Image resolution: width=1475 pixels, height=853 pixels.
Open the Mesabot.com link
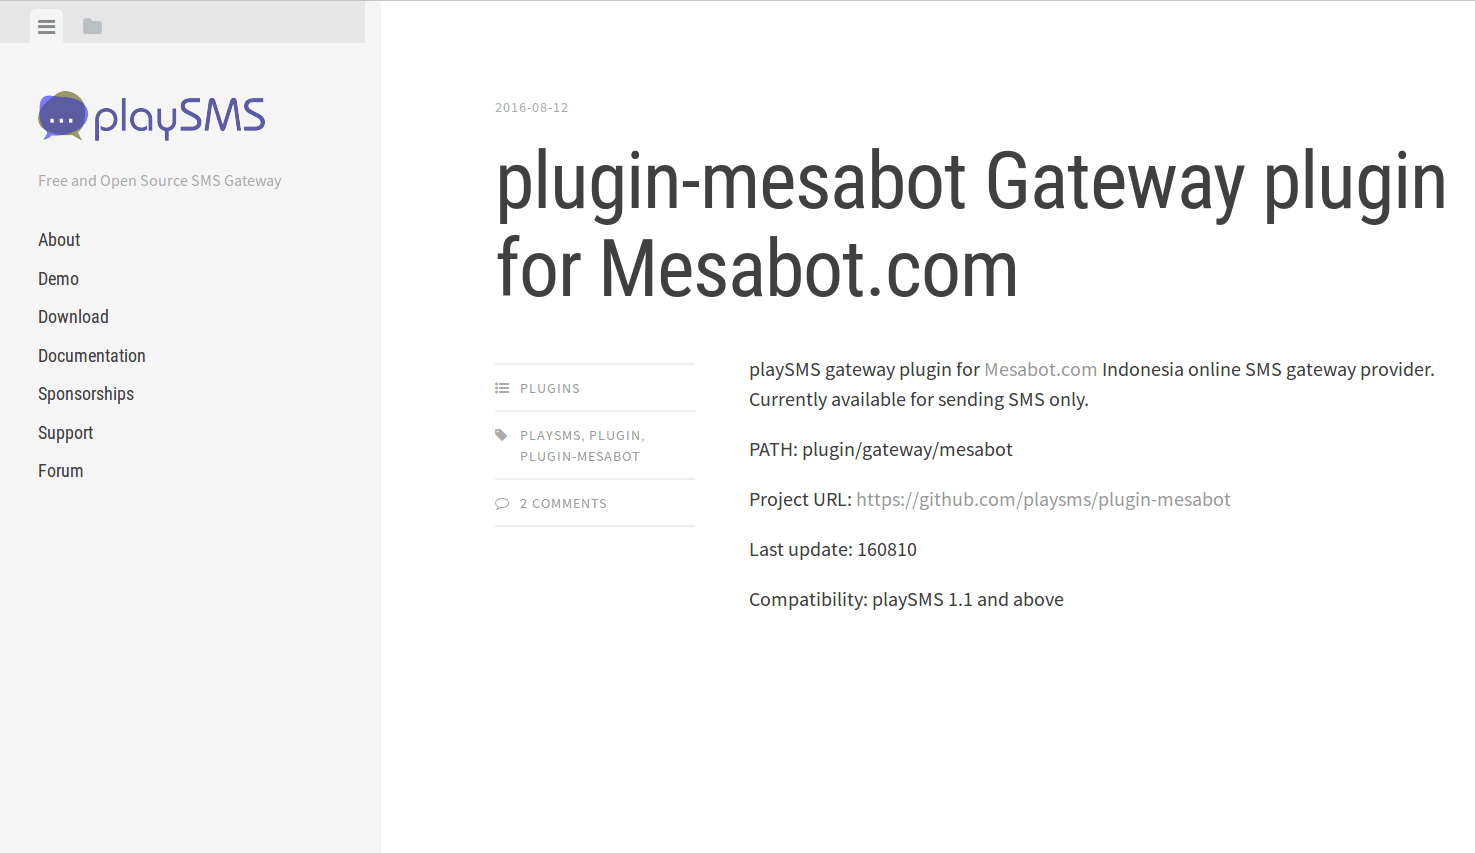point(1040,370)
